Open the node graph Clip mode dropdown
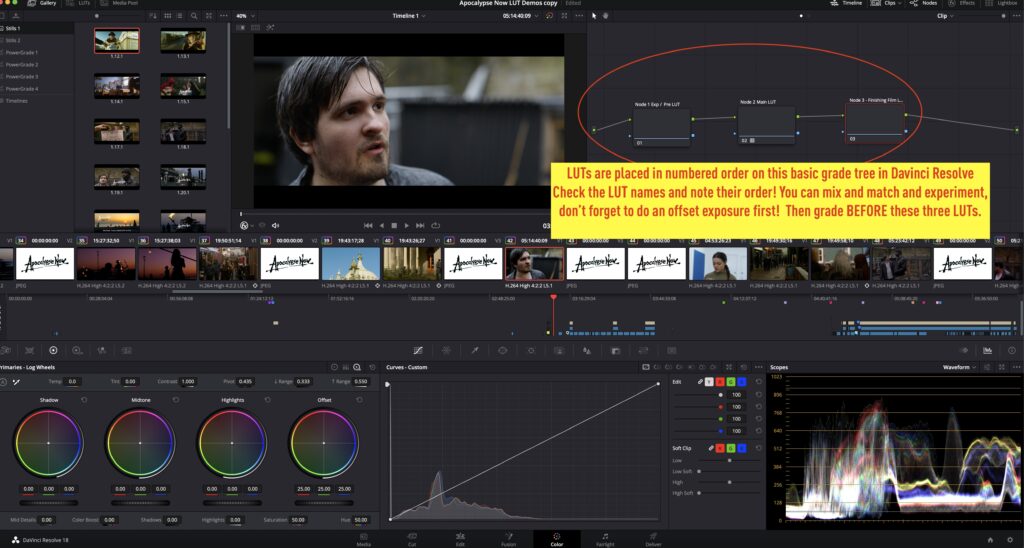This screenshot has height=548, width=1024. (x=946, y=16)
